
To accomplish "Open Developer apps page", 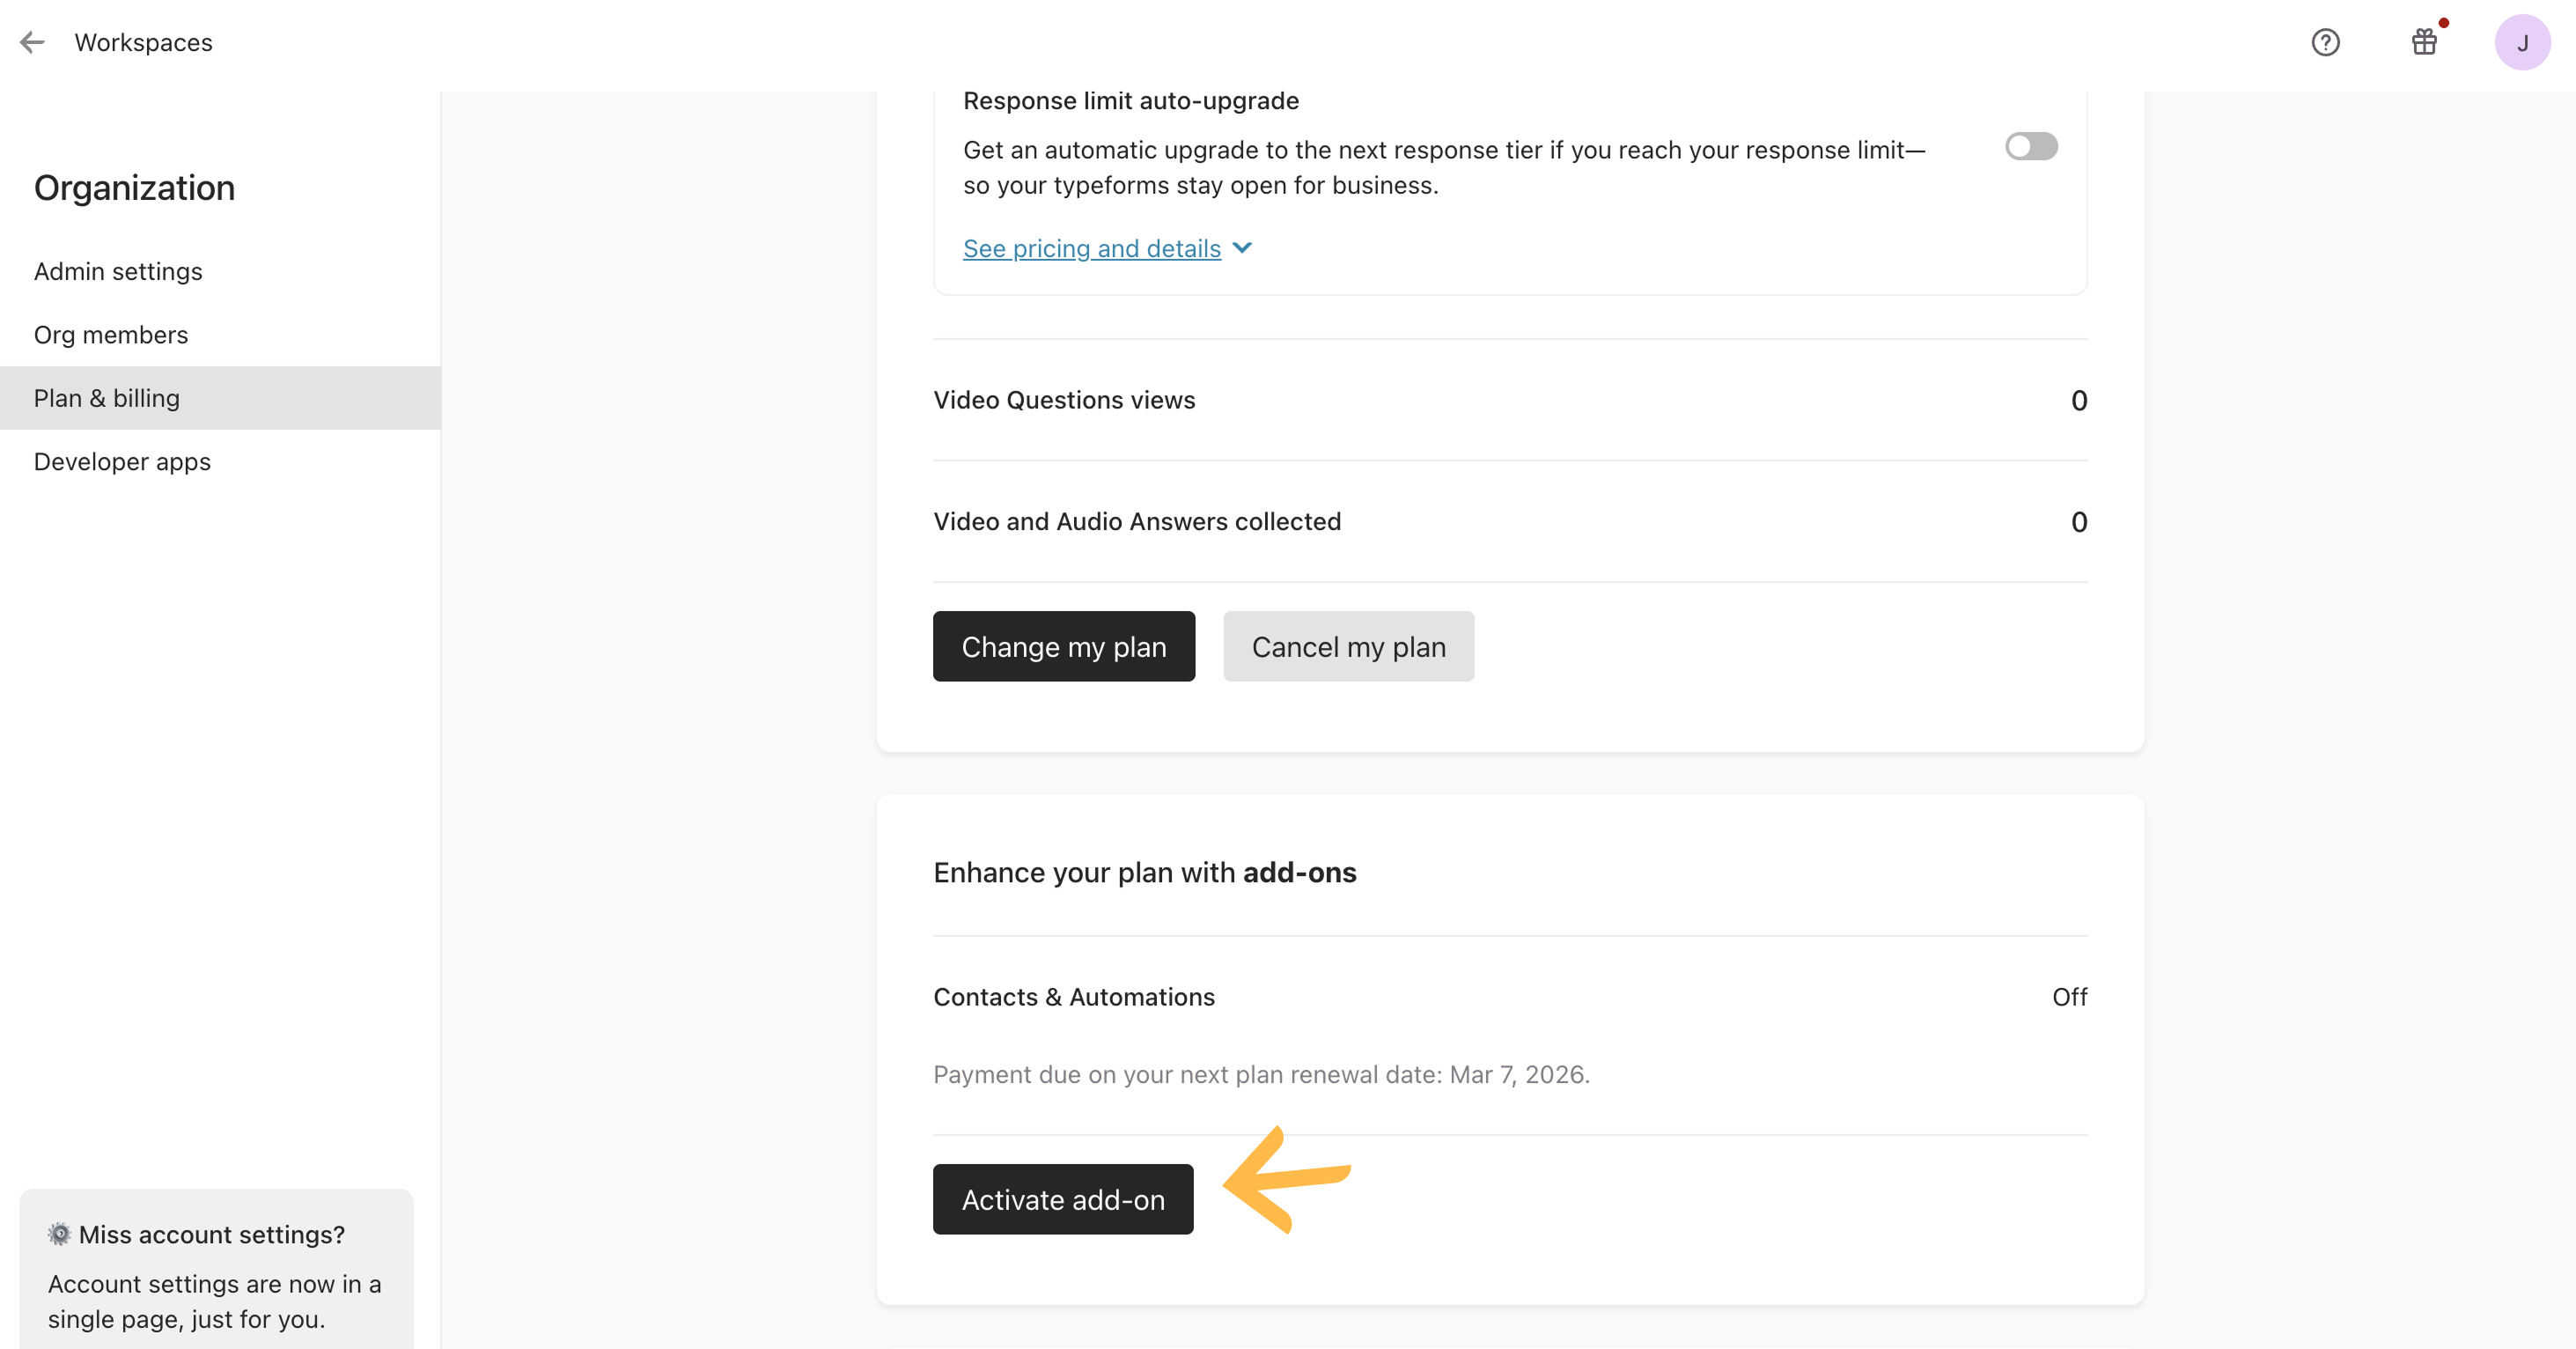I will click(122, 462).
